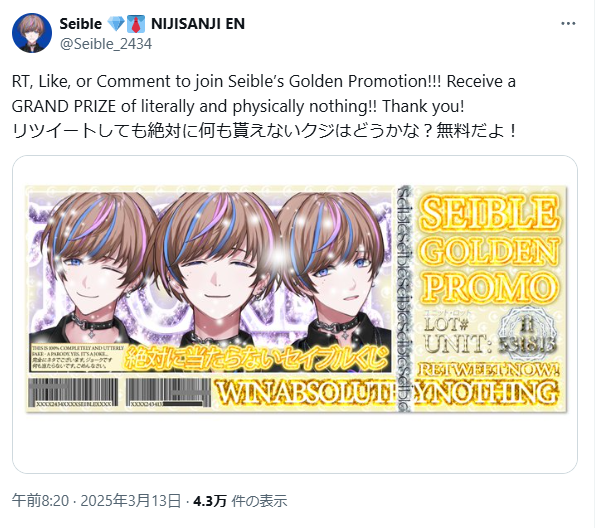This screenshot has width=595, height=528.
Task: Click the WIN ABSOLUTELY NOTHING banner on image
Action: point(387,392)
